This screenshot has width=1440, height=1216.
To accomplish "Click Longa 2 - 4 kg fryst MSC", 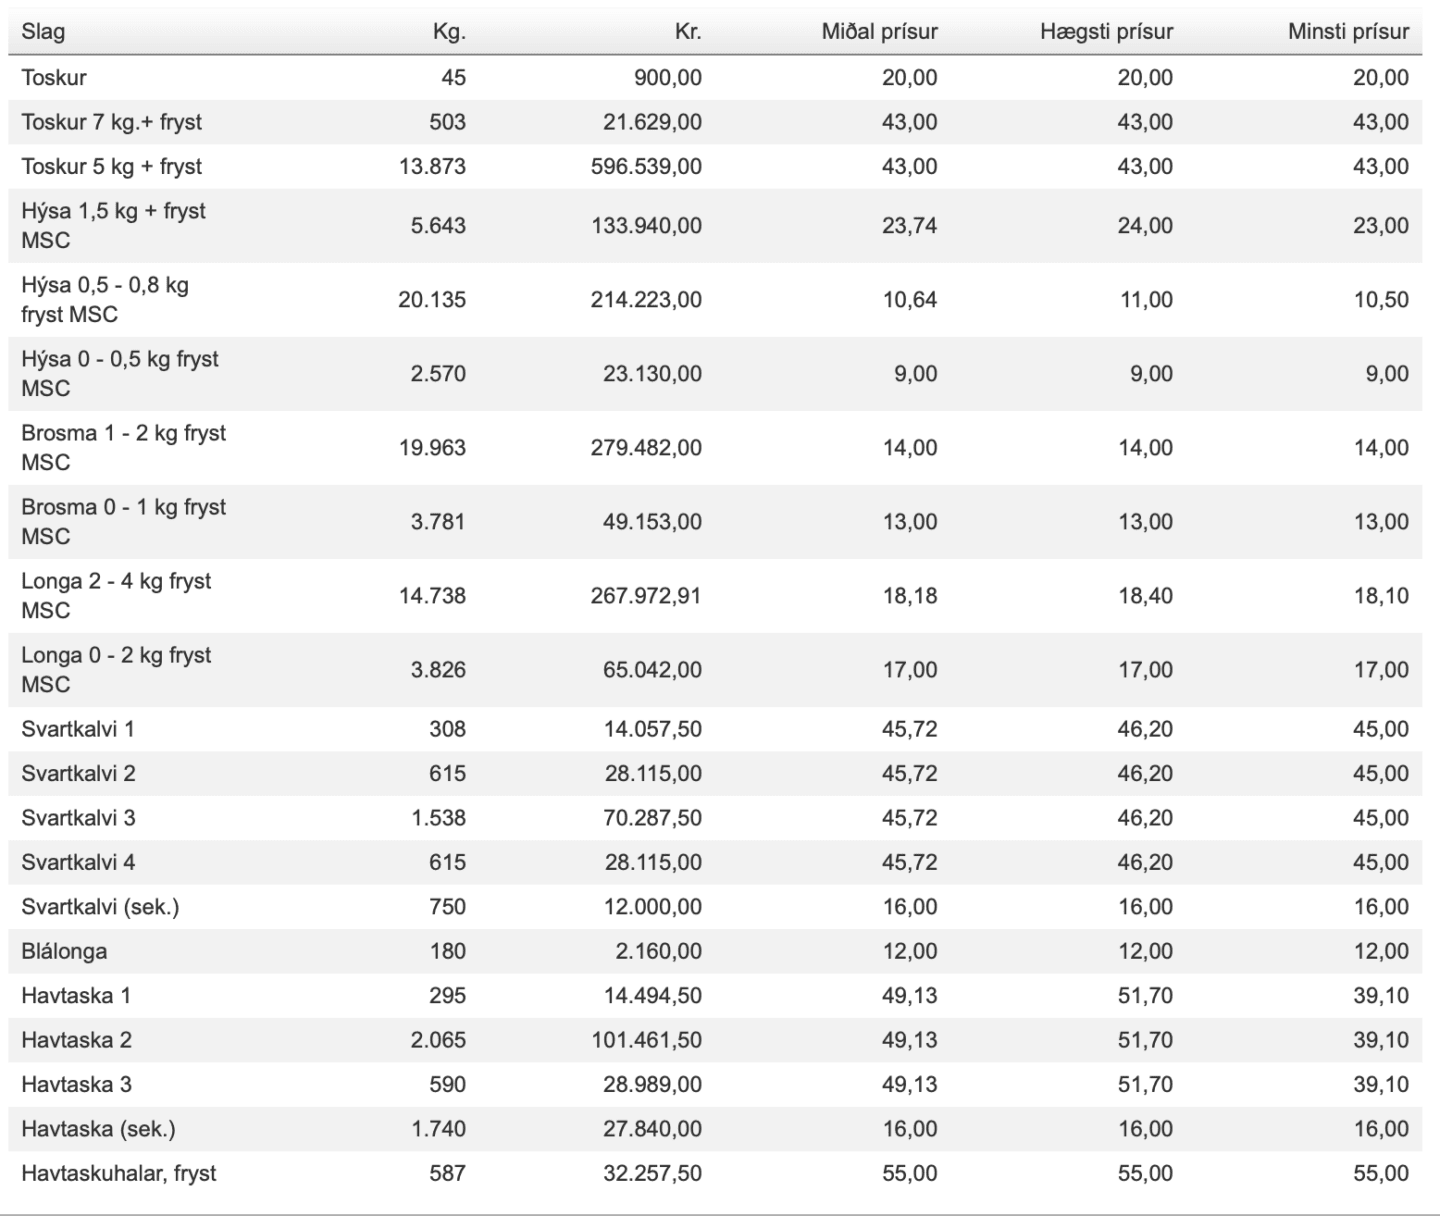I will pyautogui.click(x=116, y=595).
